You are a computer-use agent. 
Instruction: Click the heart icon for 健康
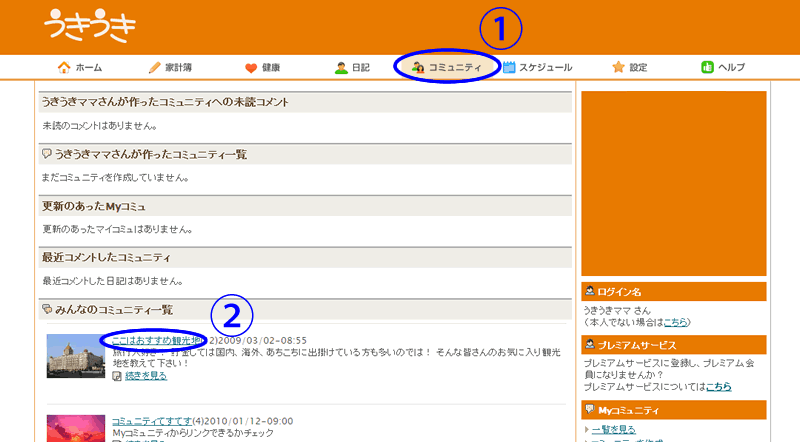click(251, 68)
